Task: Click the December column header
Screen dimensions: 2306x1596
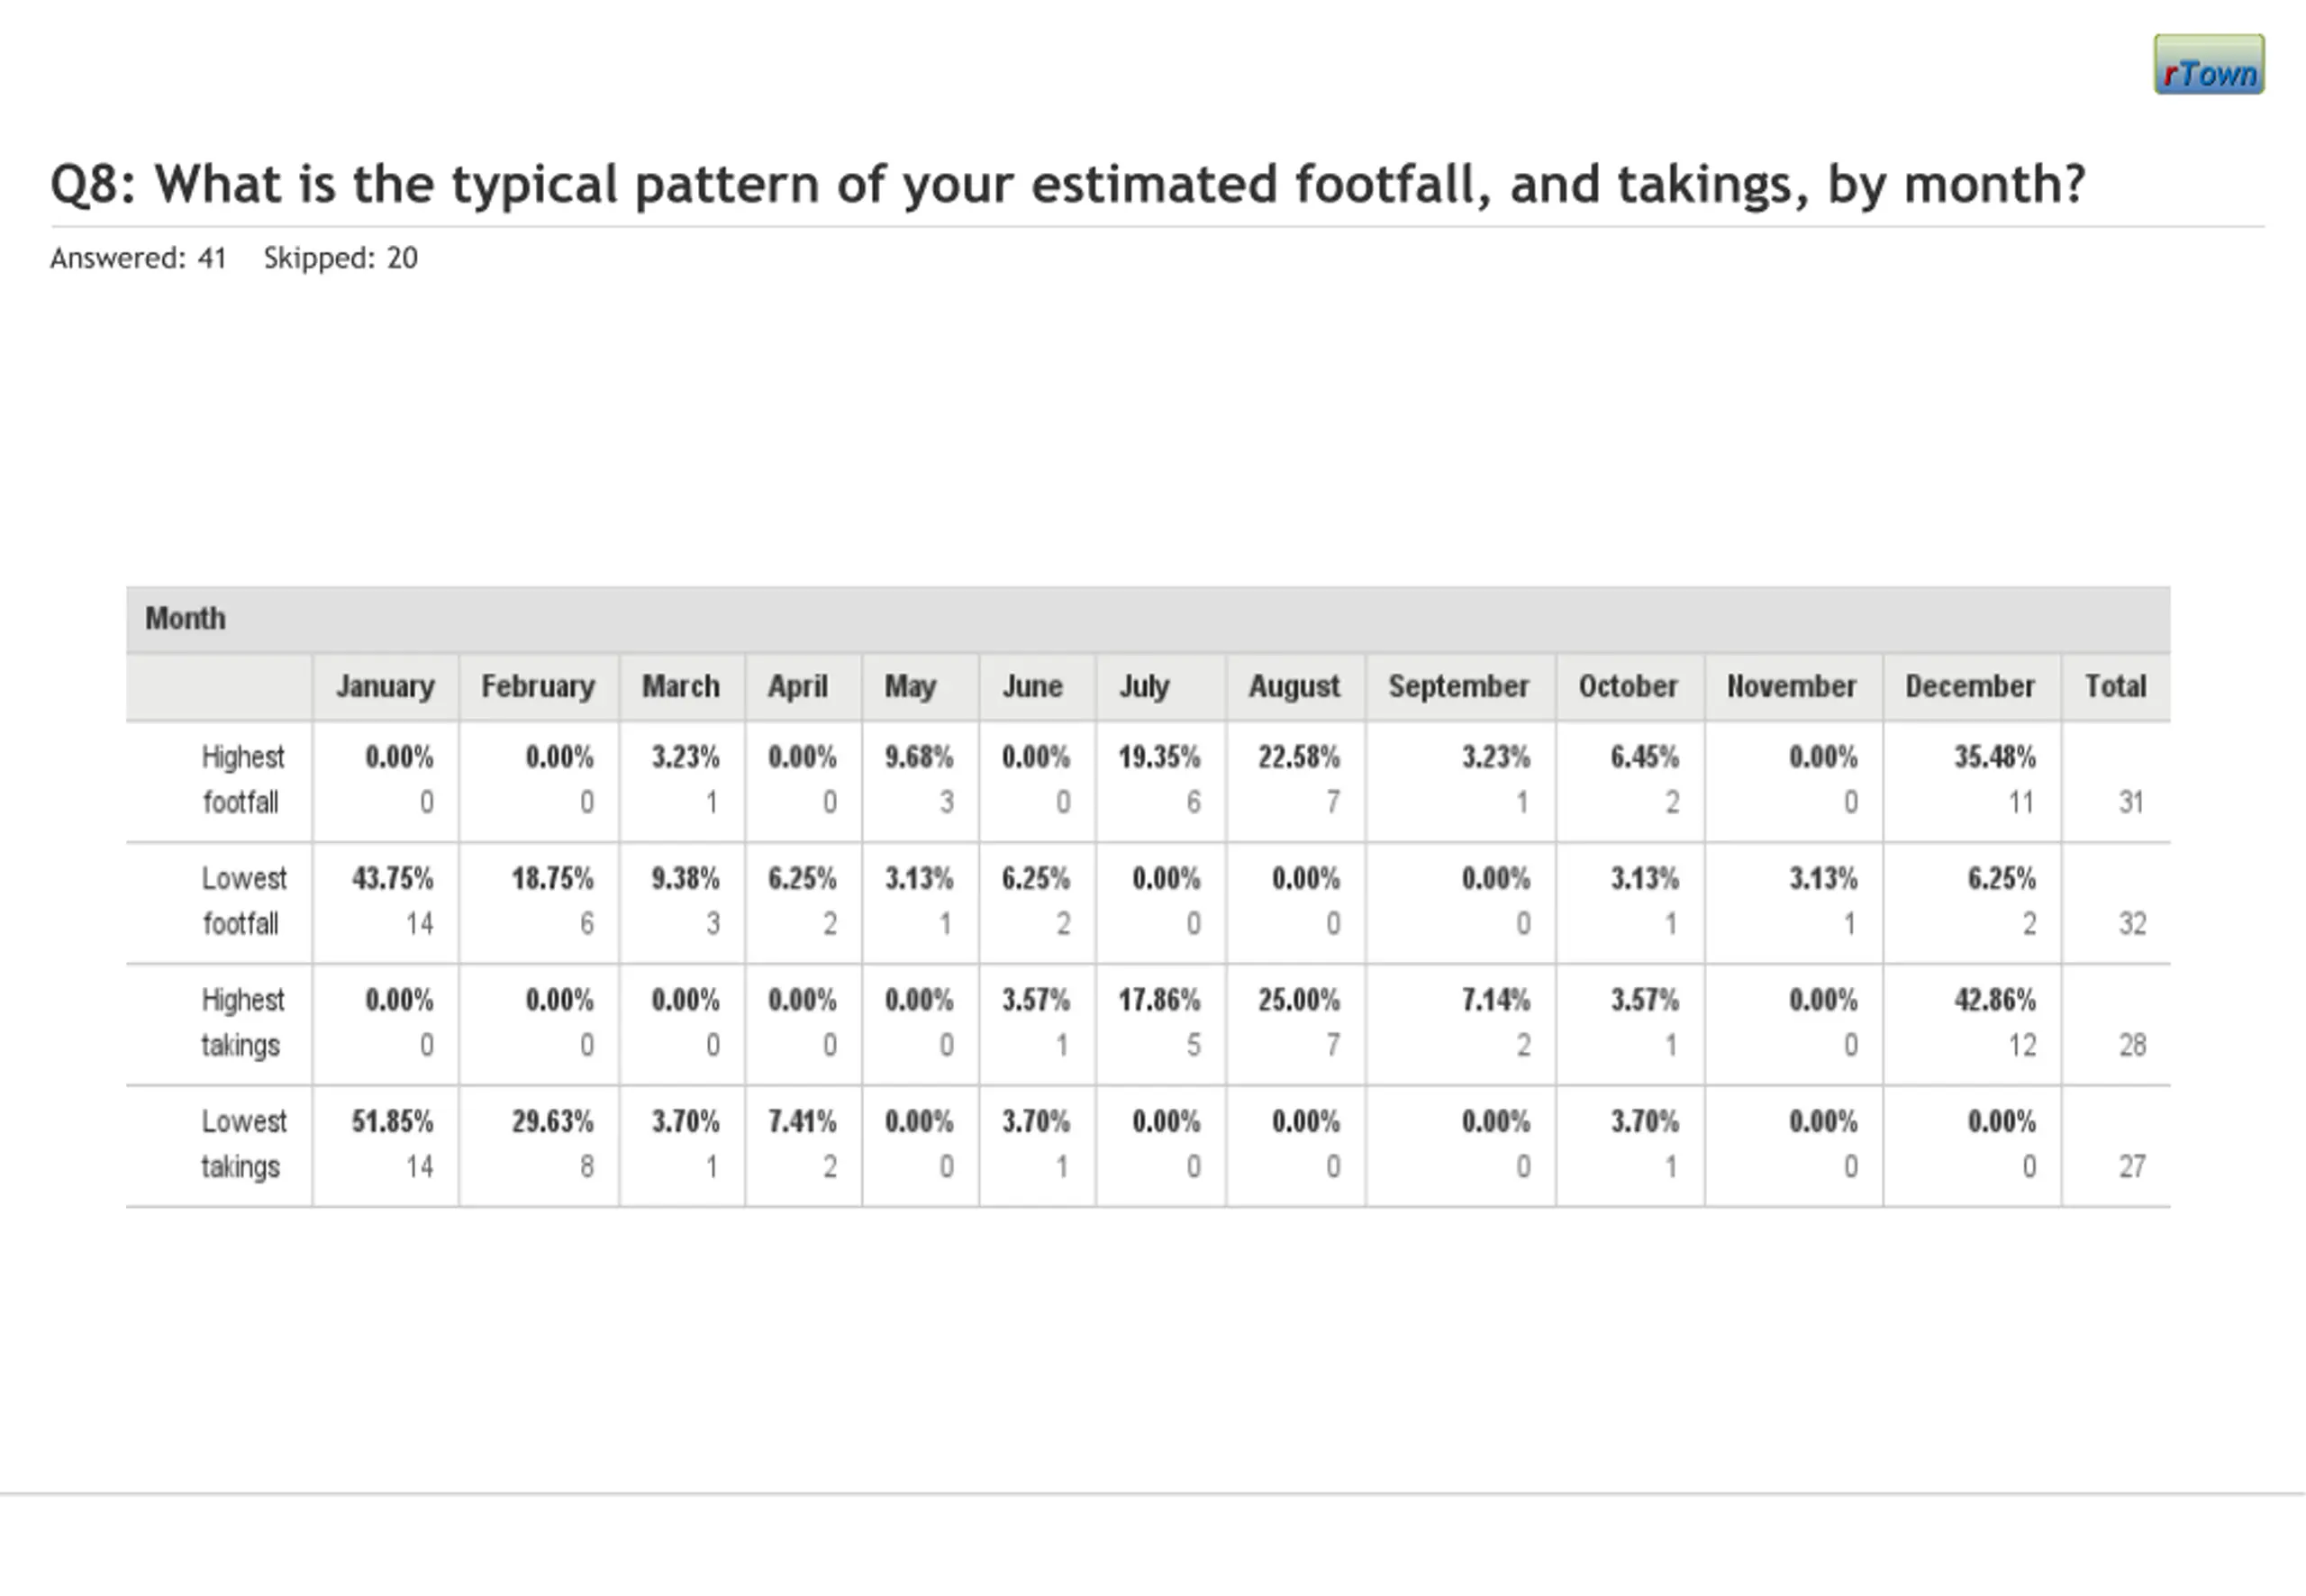Action: pyautogui.click(x=1969, y=687)
